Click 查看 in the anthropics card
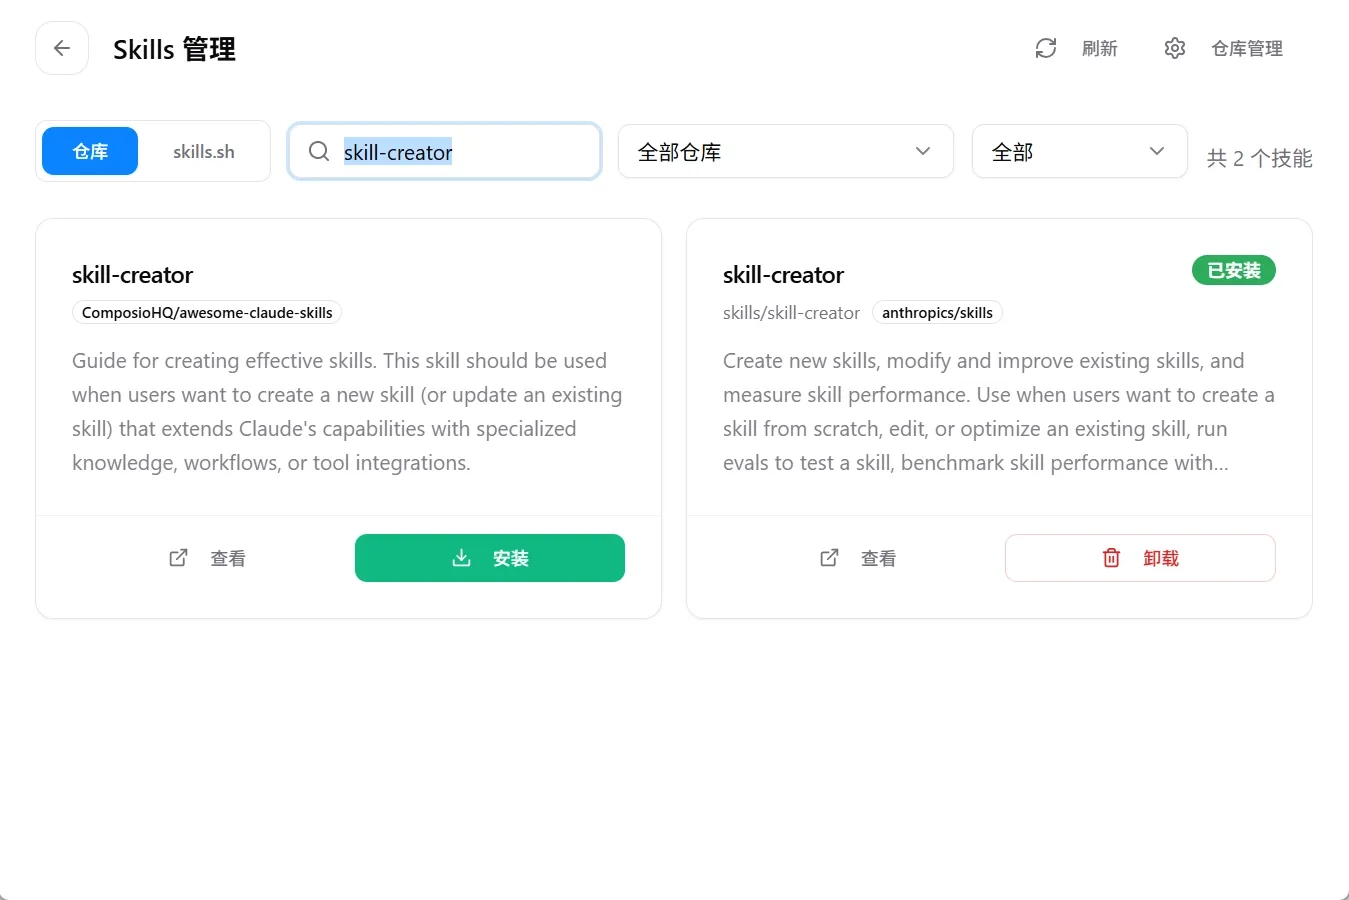Image resolution: width=1349 pixels, height=900 pixels. [x=879, y=558]
